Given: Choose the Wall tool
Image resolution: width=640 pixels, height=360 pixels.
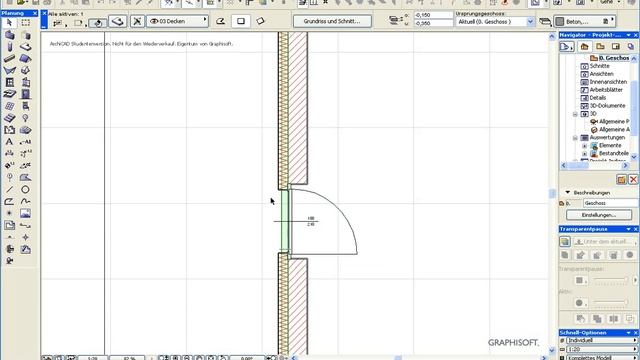Looking at the screenshot, I should [9, 35].
